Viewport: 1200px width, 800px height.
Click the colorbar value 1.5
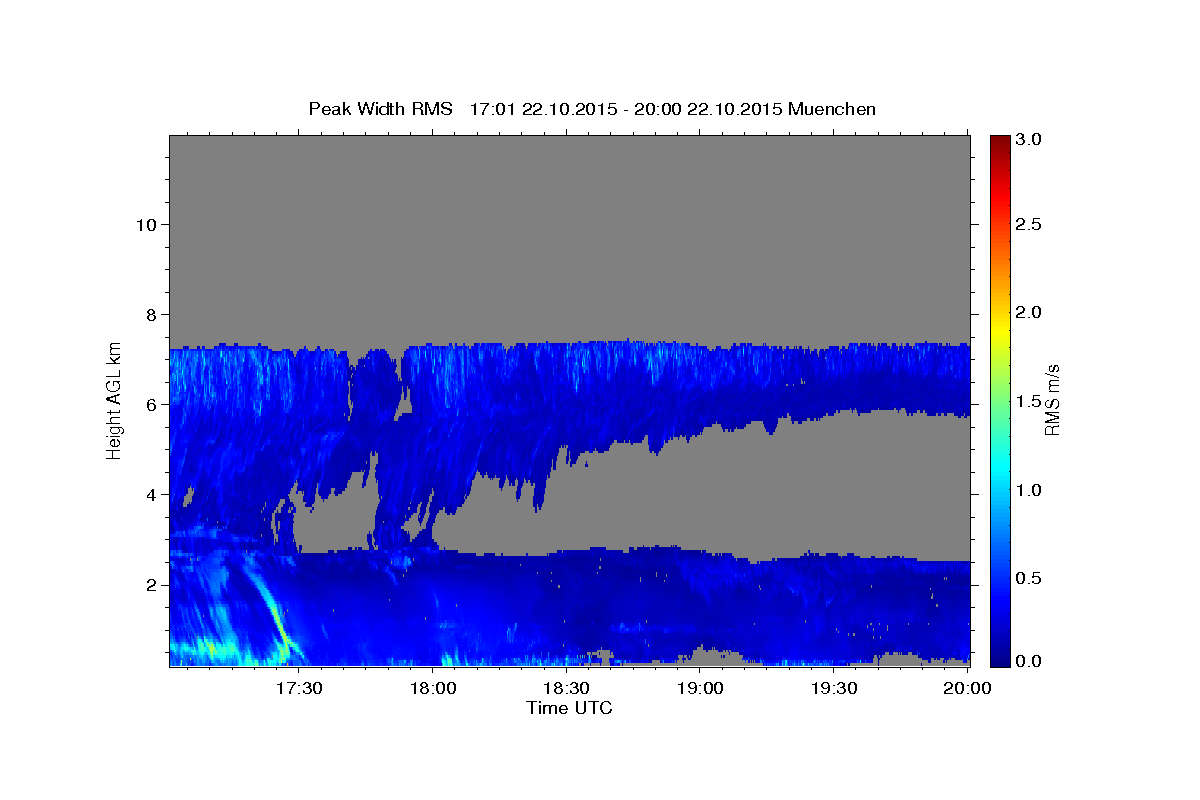[1030, 401]
